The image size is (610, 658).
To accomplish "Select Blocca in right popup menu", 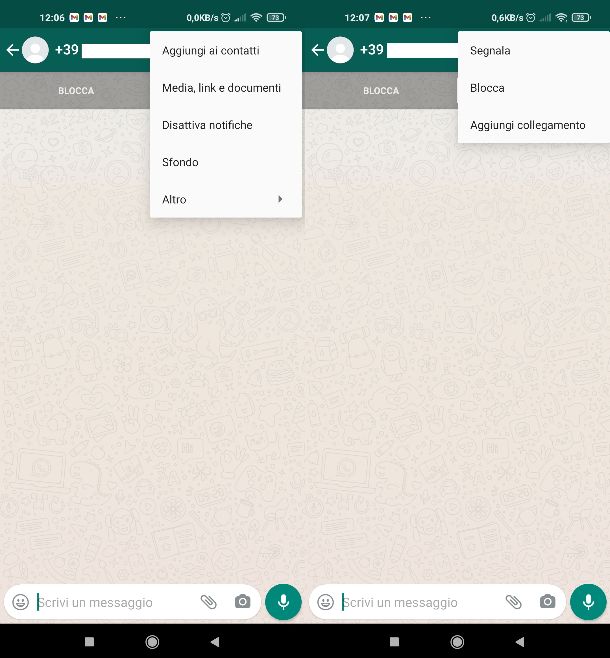I will tap(534, 88).
